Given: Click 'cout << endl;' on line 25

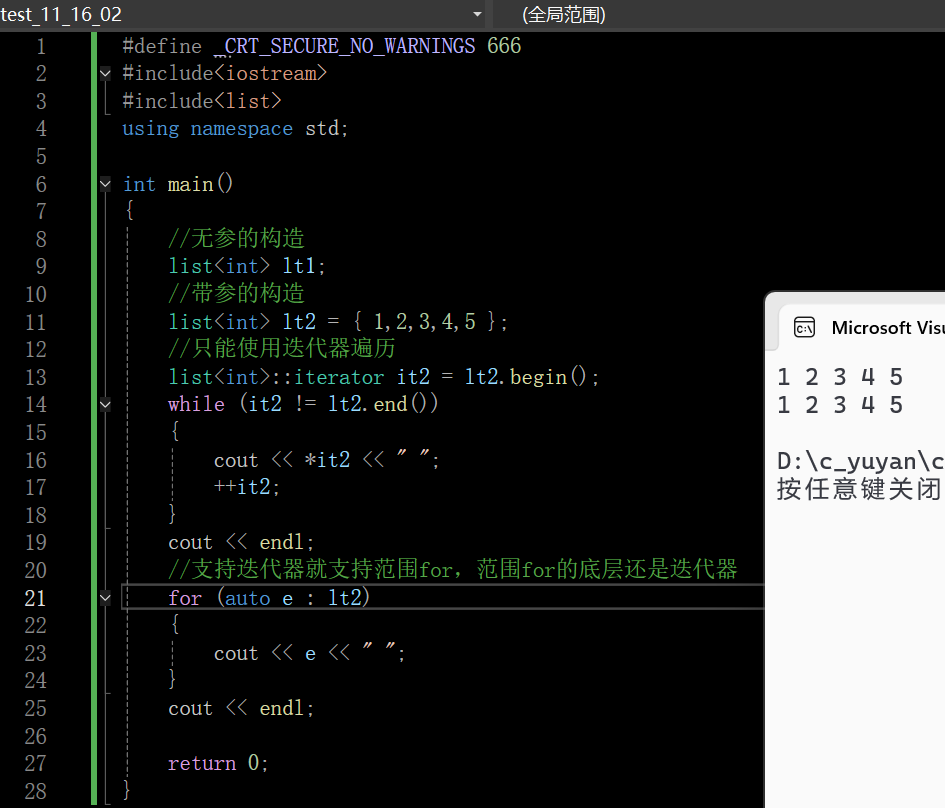Looking at the screenshot, I should (x=241, y=709).
